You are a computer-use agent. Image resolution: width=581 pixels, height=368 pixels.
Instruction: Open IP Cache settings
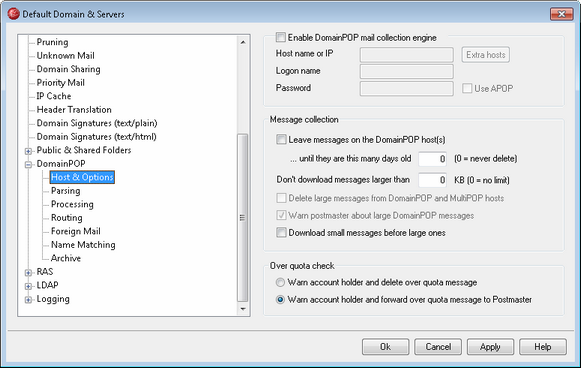click(x=54, y=96)
